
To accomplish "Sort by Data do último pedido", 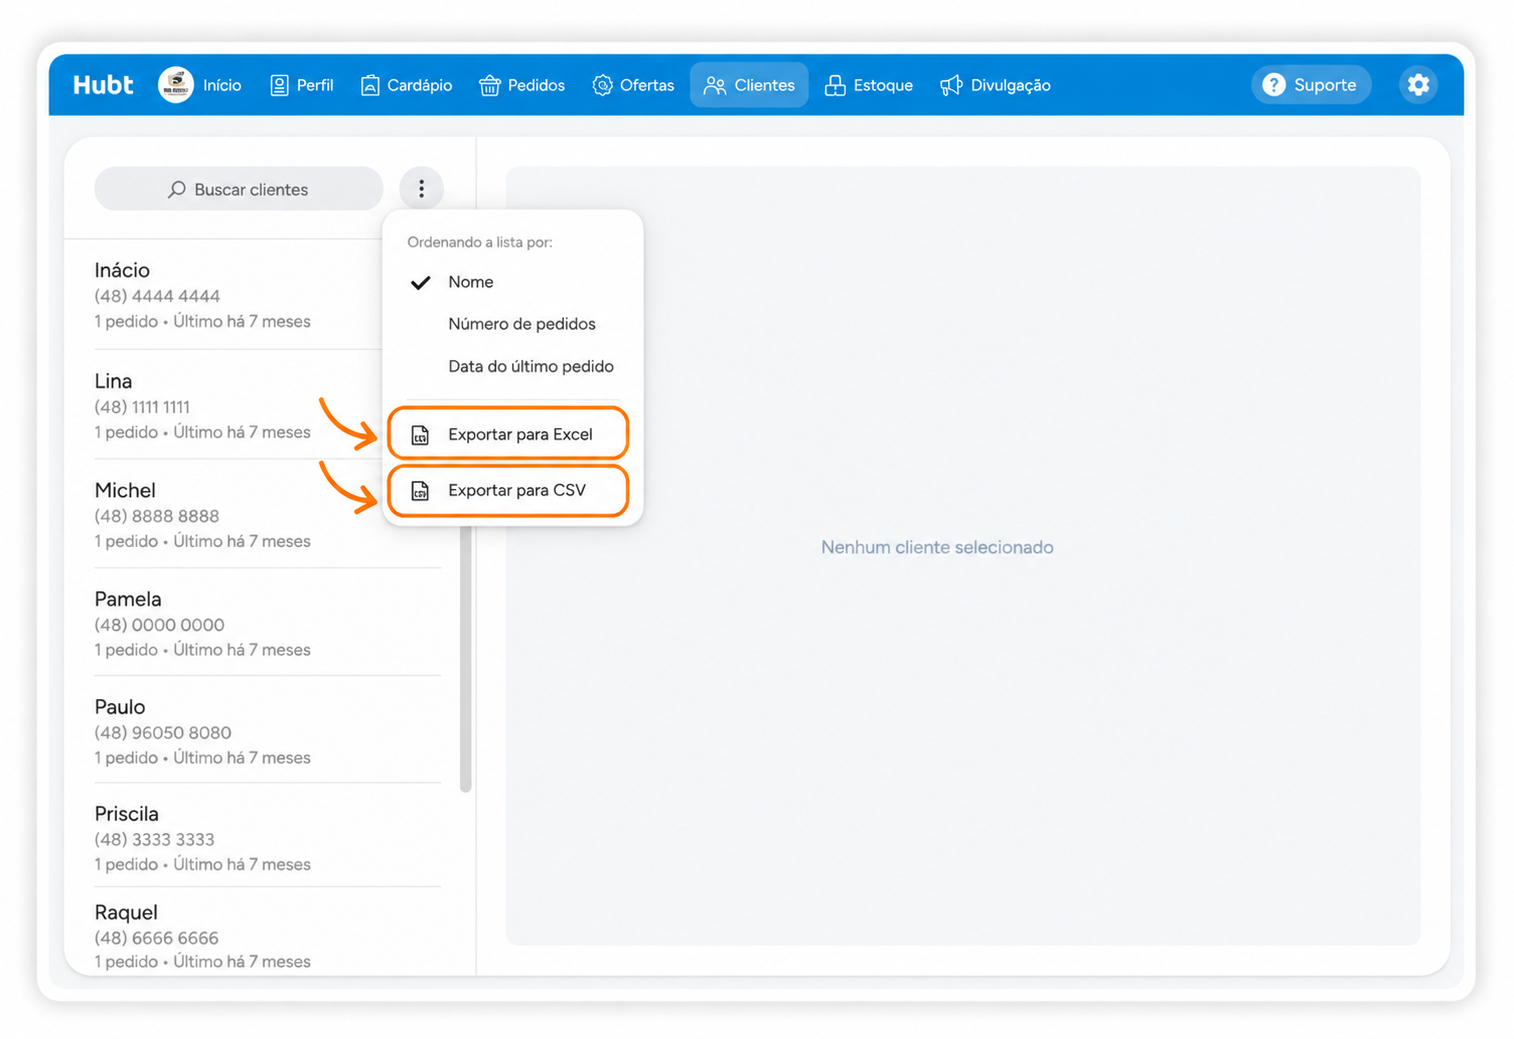I will [x=512, y=366].
